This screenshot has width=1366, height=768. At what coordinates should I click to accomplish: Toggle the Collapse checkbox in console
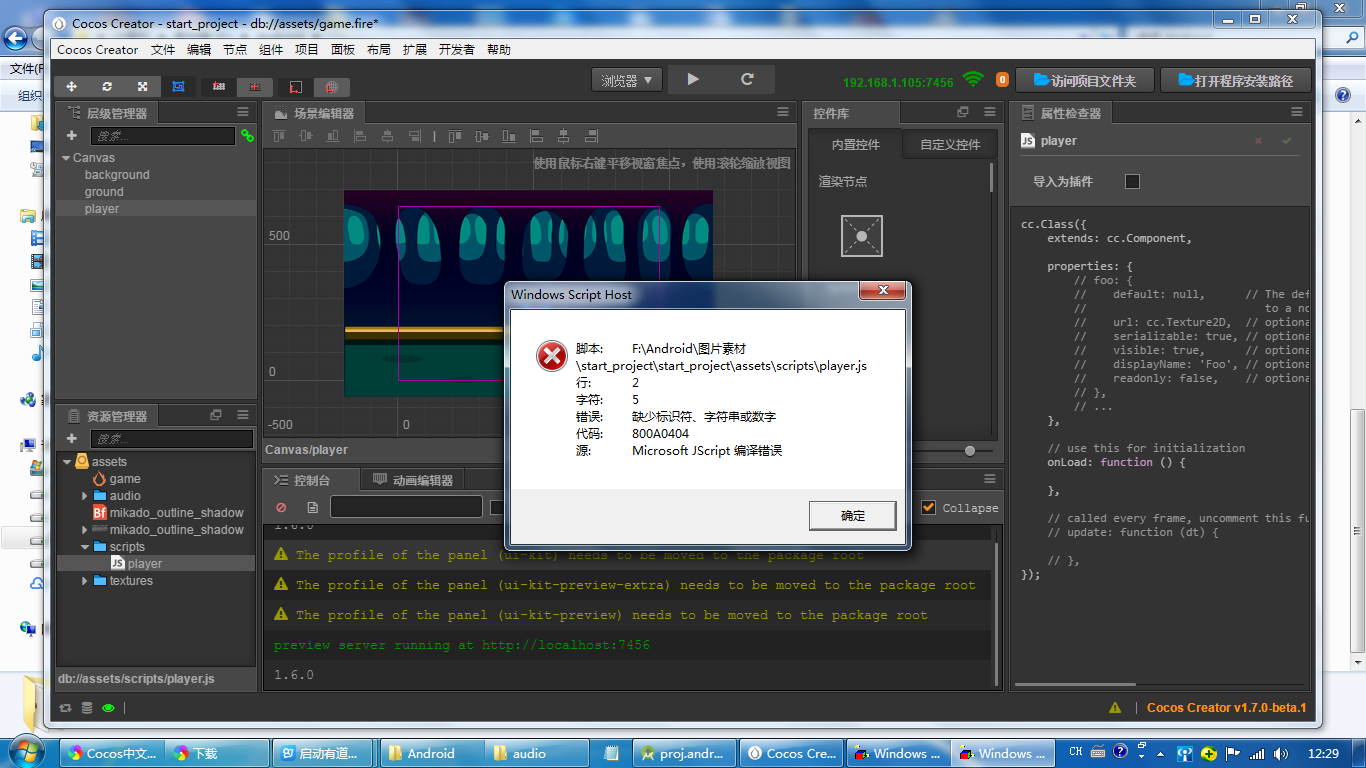[x=929, y=507]
